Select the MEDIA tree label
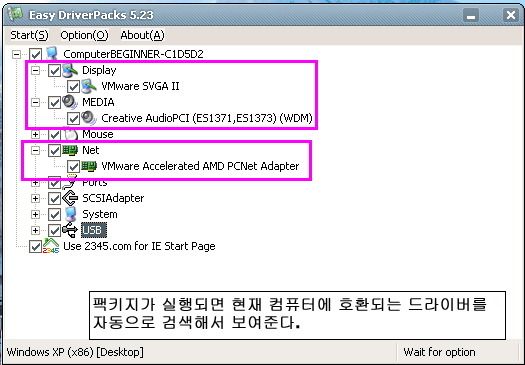The height and width of the screenshot is (365, 525). [98, 102]
